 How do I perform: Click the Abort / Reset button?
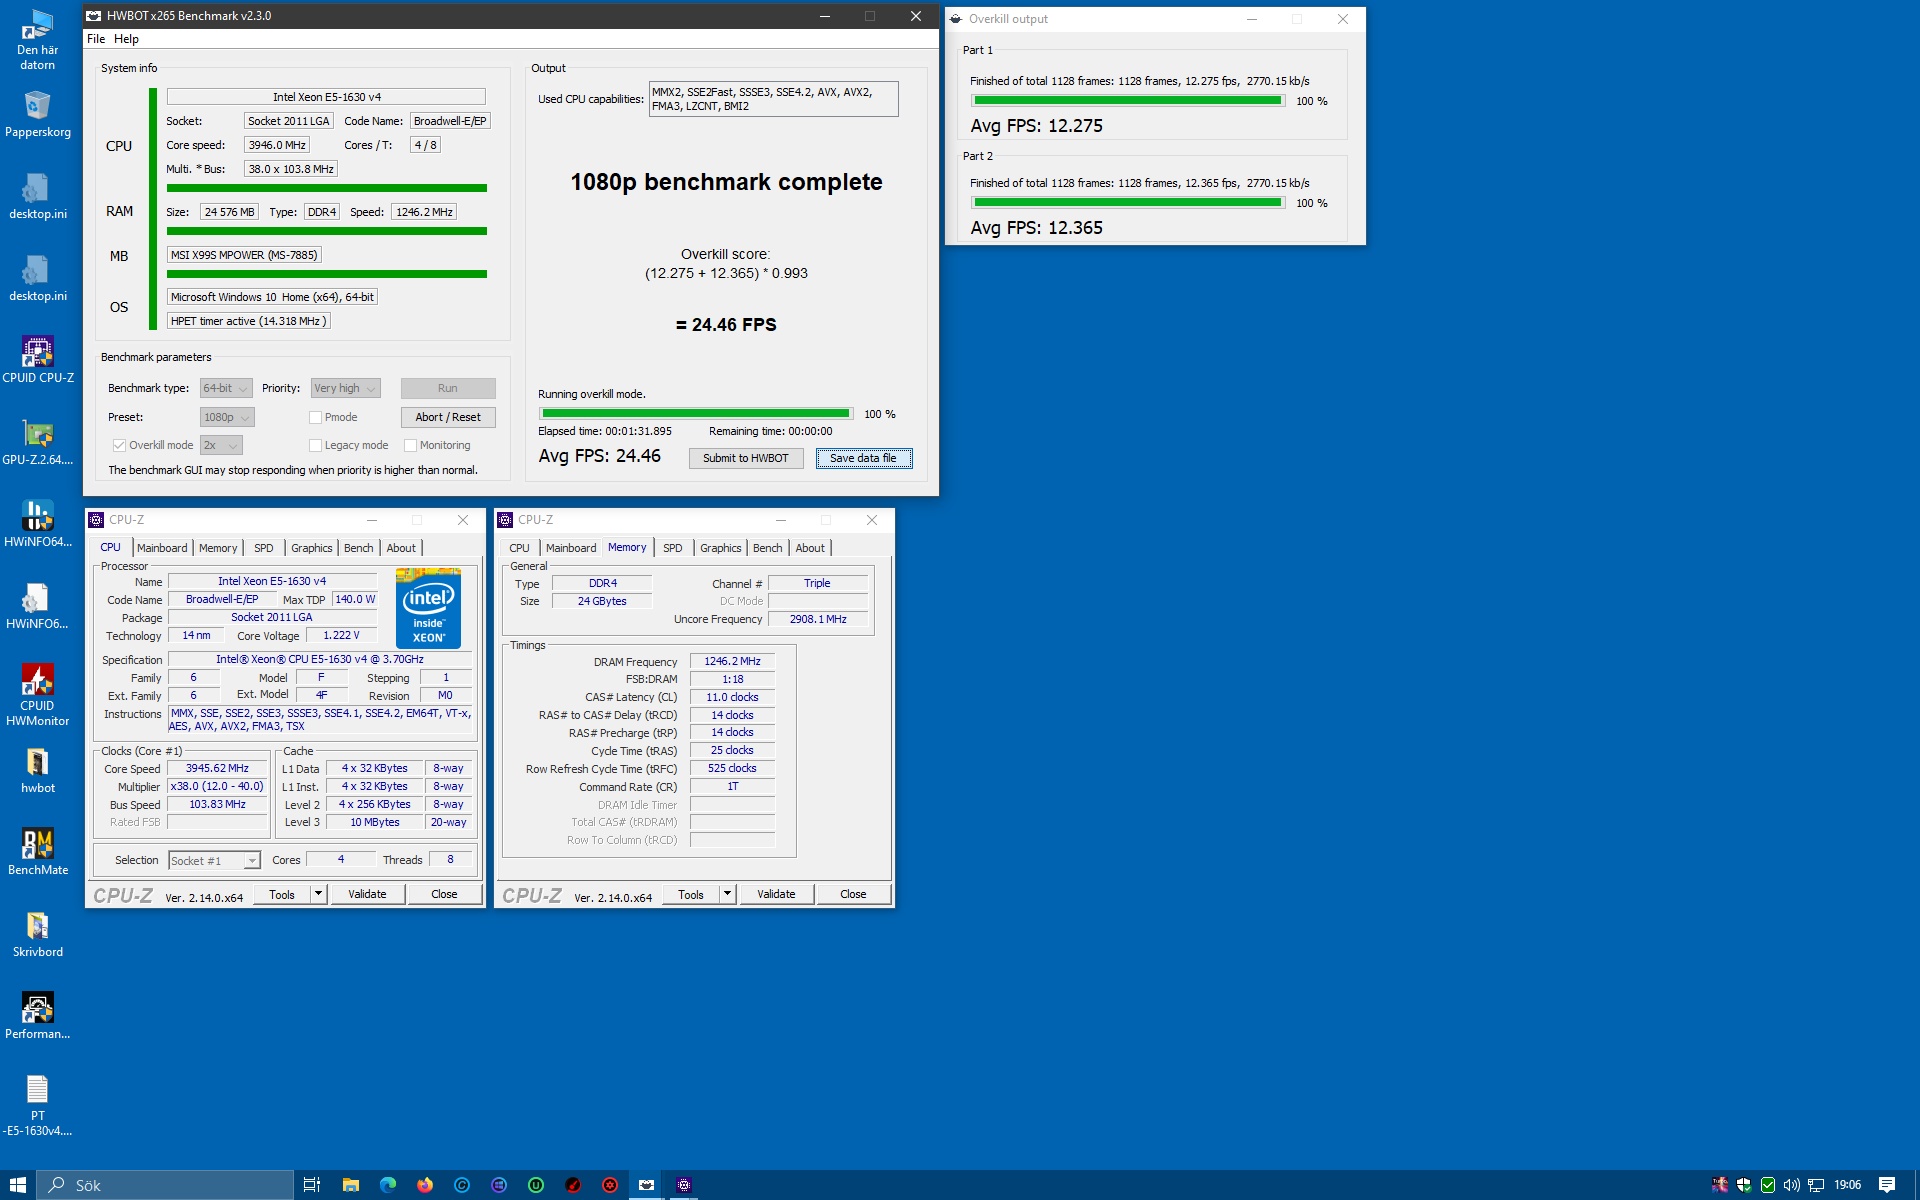[448, 417]
